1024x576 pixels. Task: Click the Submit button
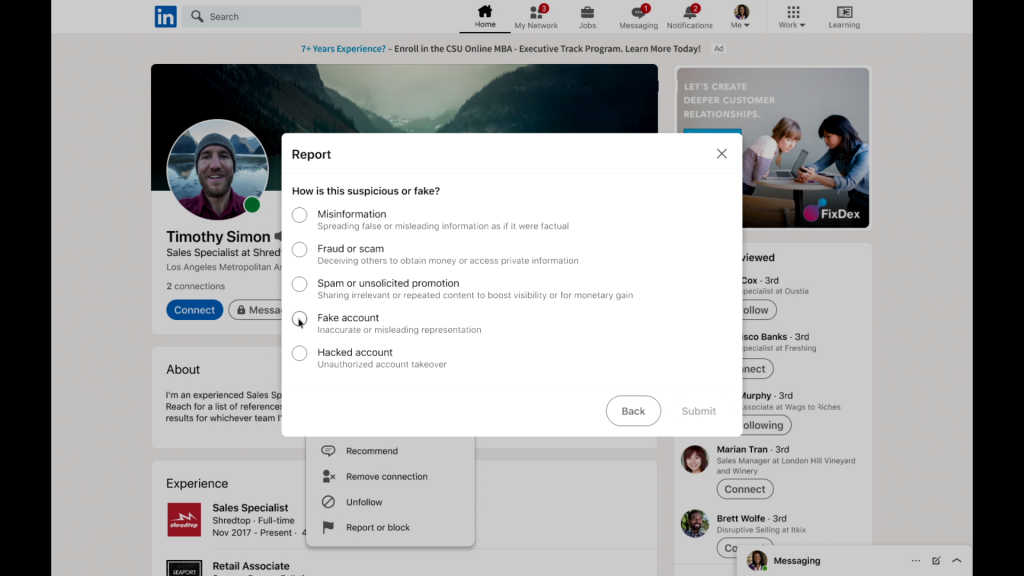(698, 411)
